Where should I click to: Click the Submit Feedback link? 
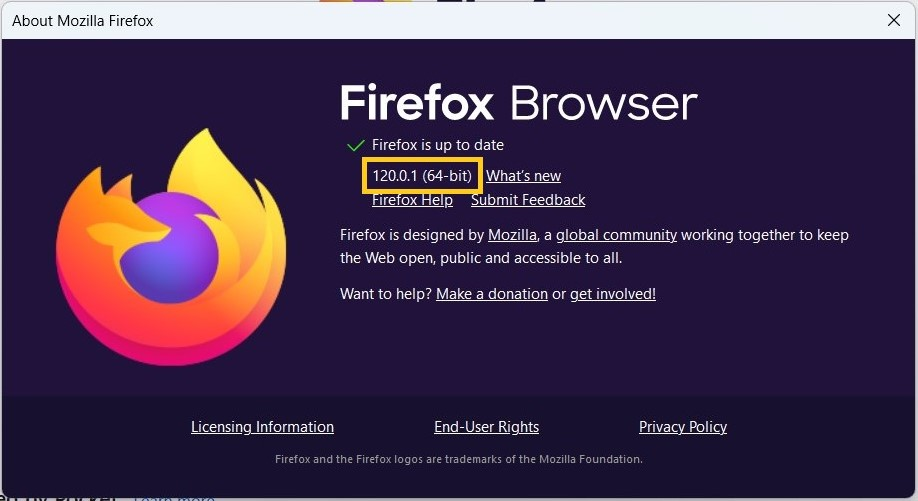528,200
